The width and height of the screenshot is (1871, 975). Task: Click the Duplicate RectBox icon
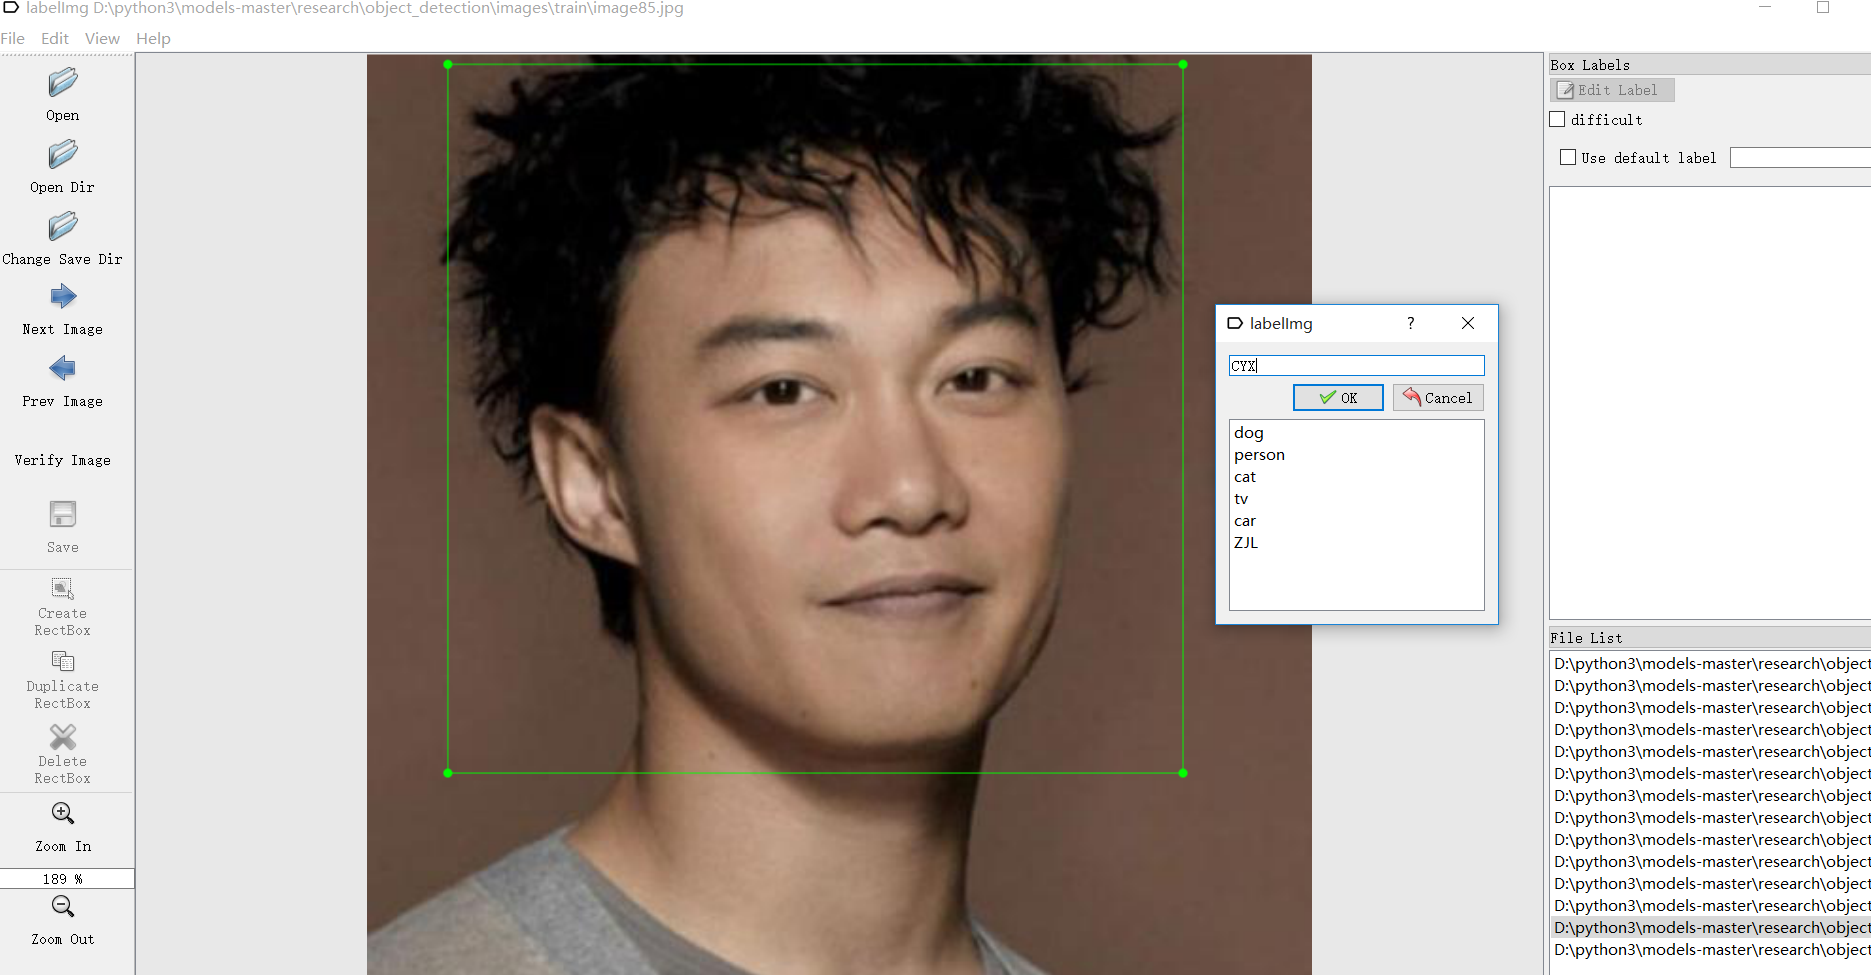62,660
